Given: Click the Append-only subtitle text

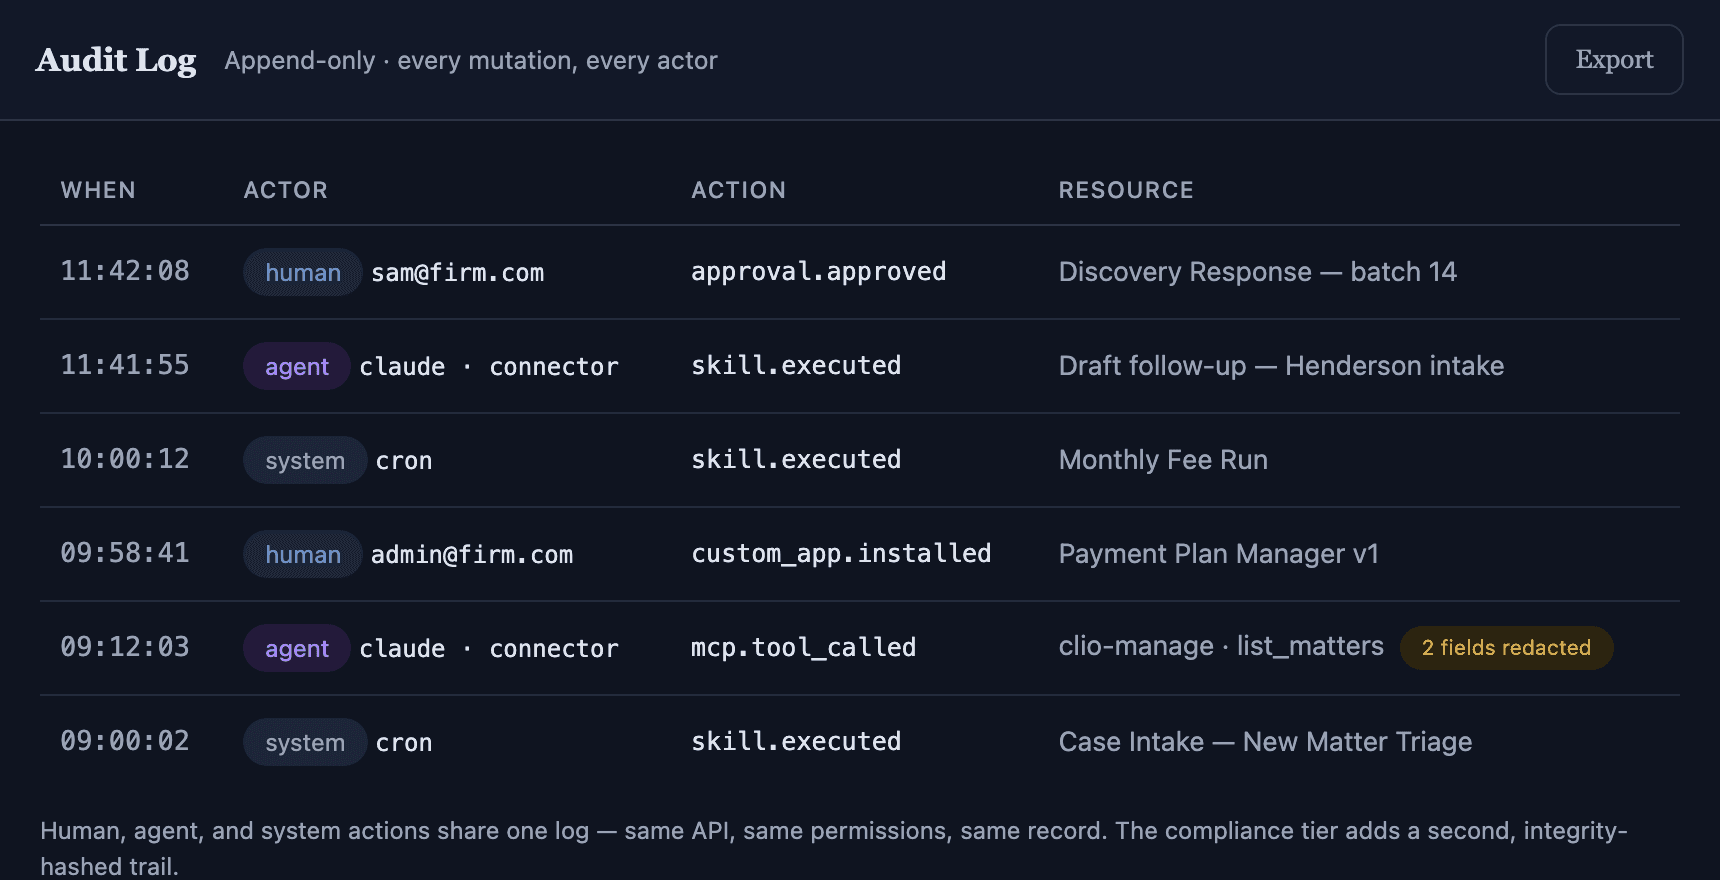Looking at the screenshot, I should (x=471, y=61).
